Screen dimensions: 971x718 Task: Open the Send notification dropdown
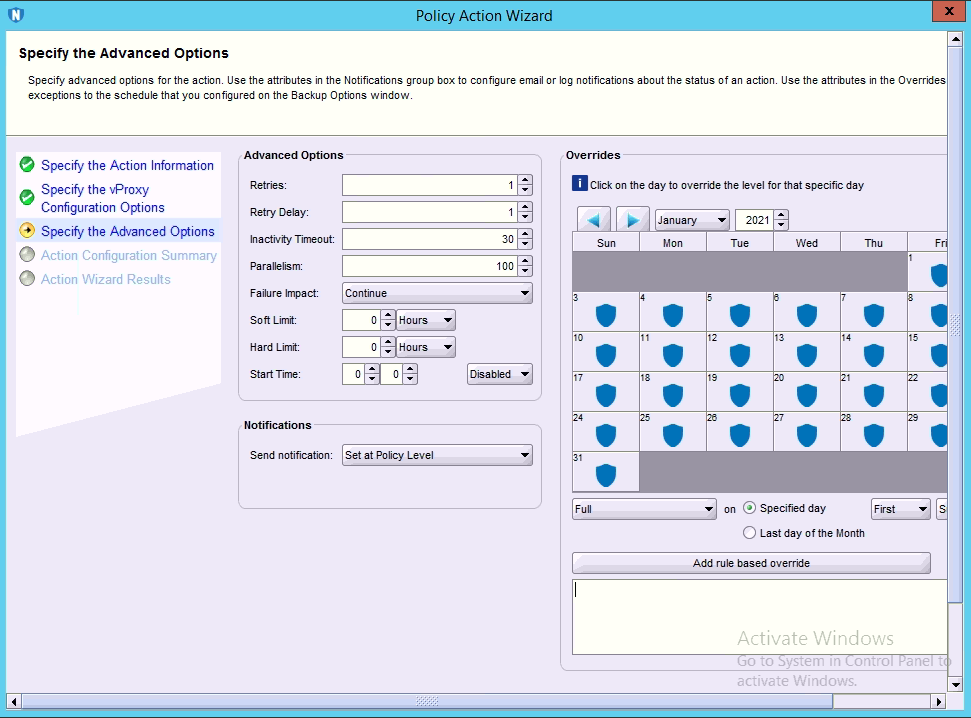437,455
